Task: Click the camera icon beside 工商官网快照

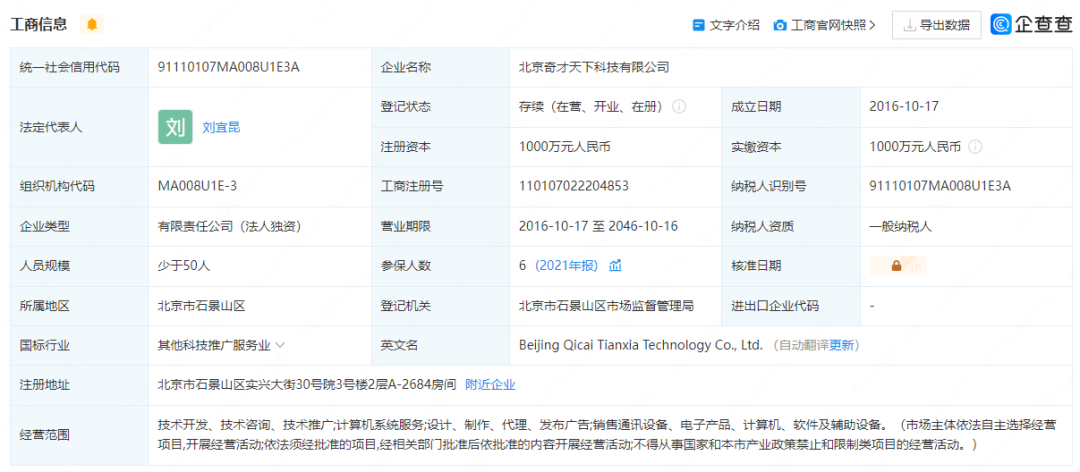Action: coord(780,25)
